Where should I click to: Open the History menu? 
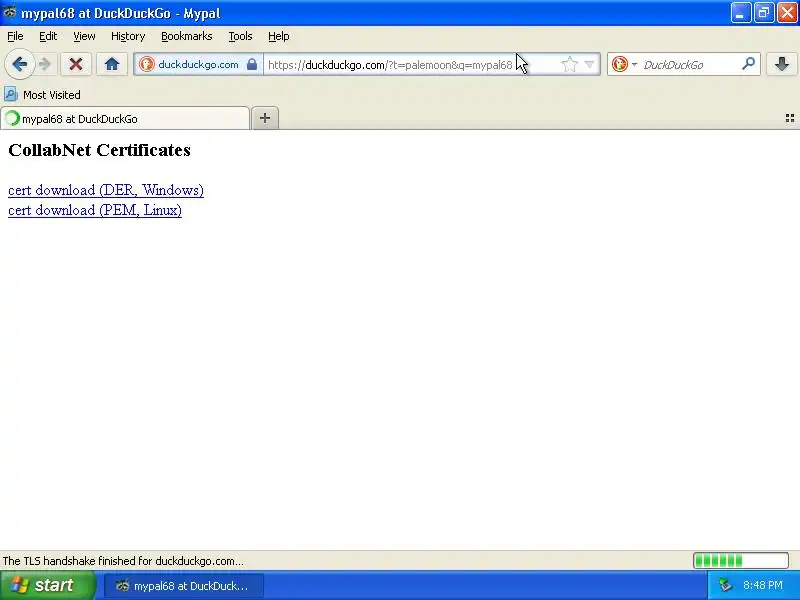[x=128, y=36]
